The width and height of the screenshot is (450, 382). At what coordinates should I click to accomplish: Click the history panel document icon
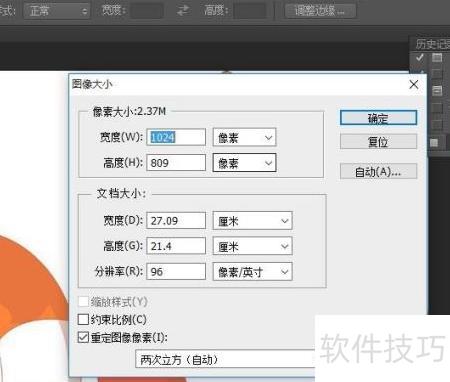[x=437, y=90]
